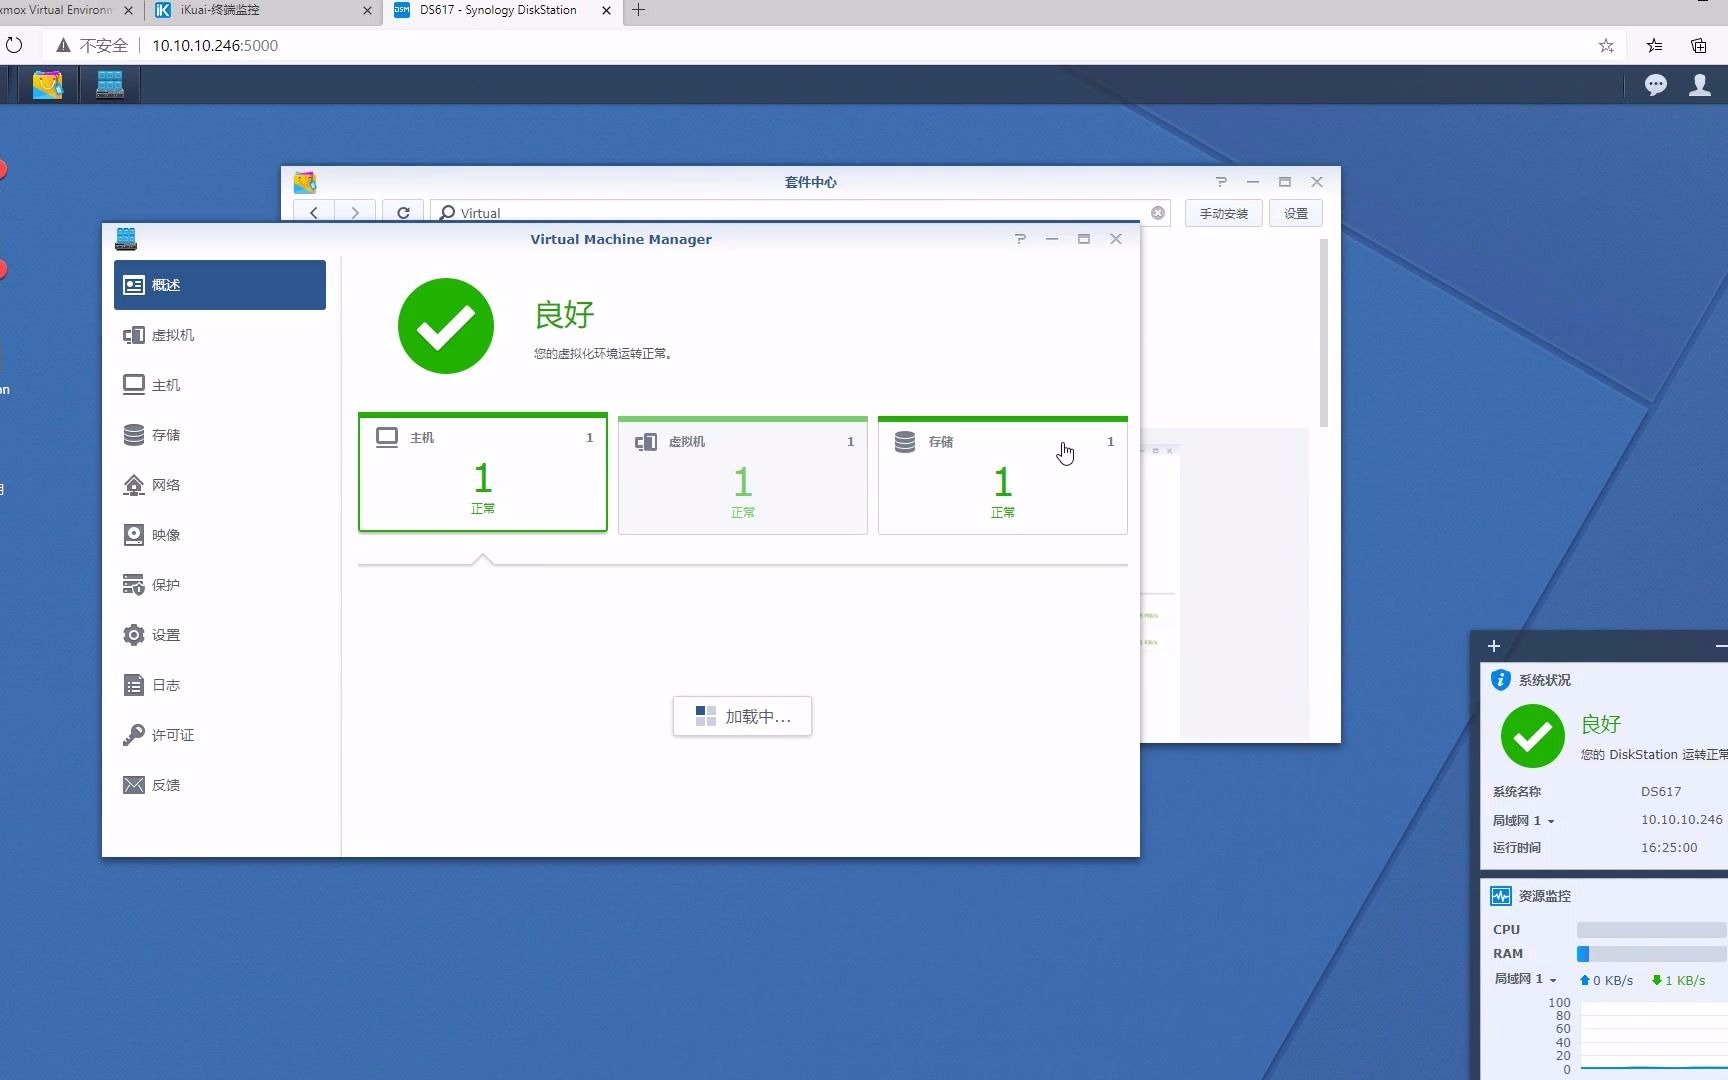Click the help icon in Virtual Machine Manager
This screenshot has width=1728, height=1080.
coord(1020,239)
